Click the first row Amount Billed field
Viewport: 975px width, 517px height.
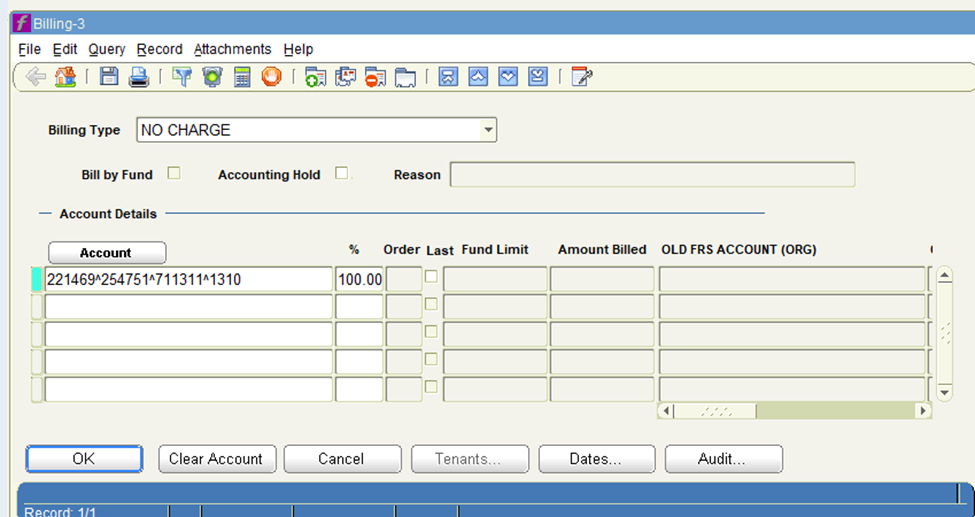pyautogui.click(x=602, y=279)
